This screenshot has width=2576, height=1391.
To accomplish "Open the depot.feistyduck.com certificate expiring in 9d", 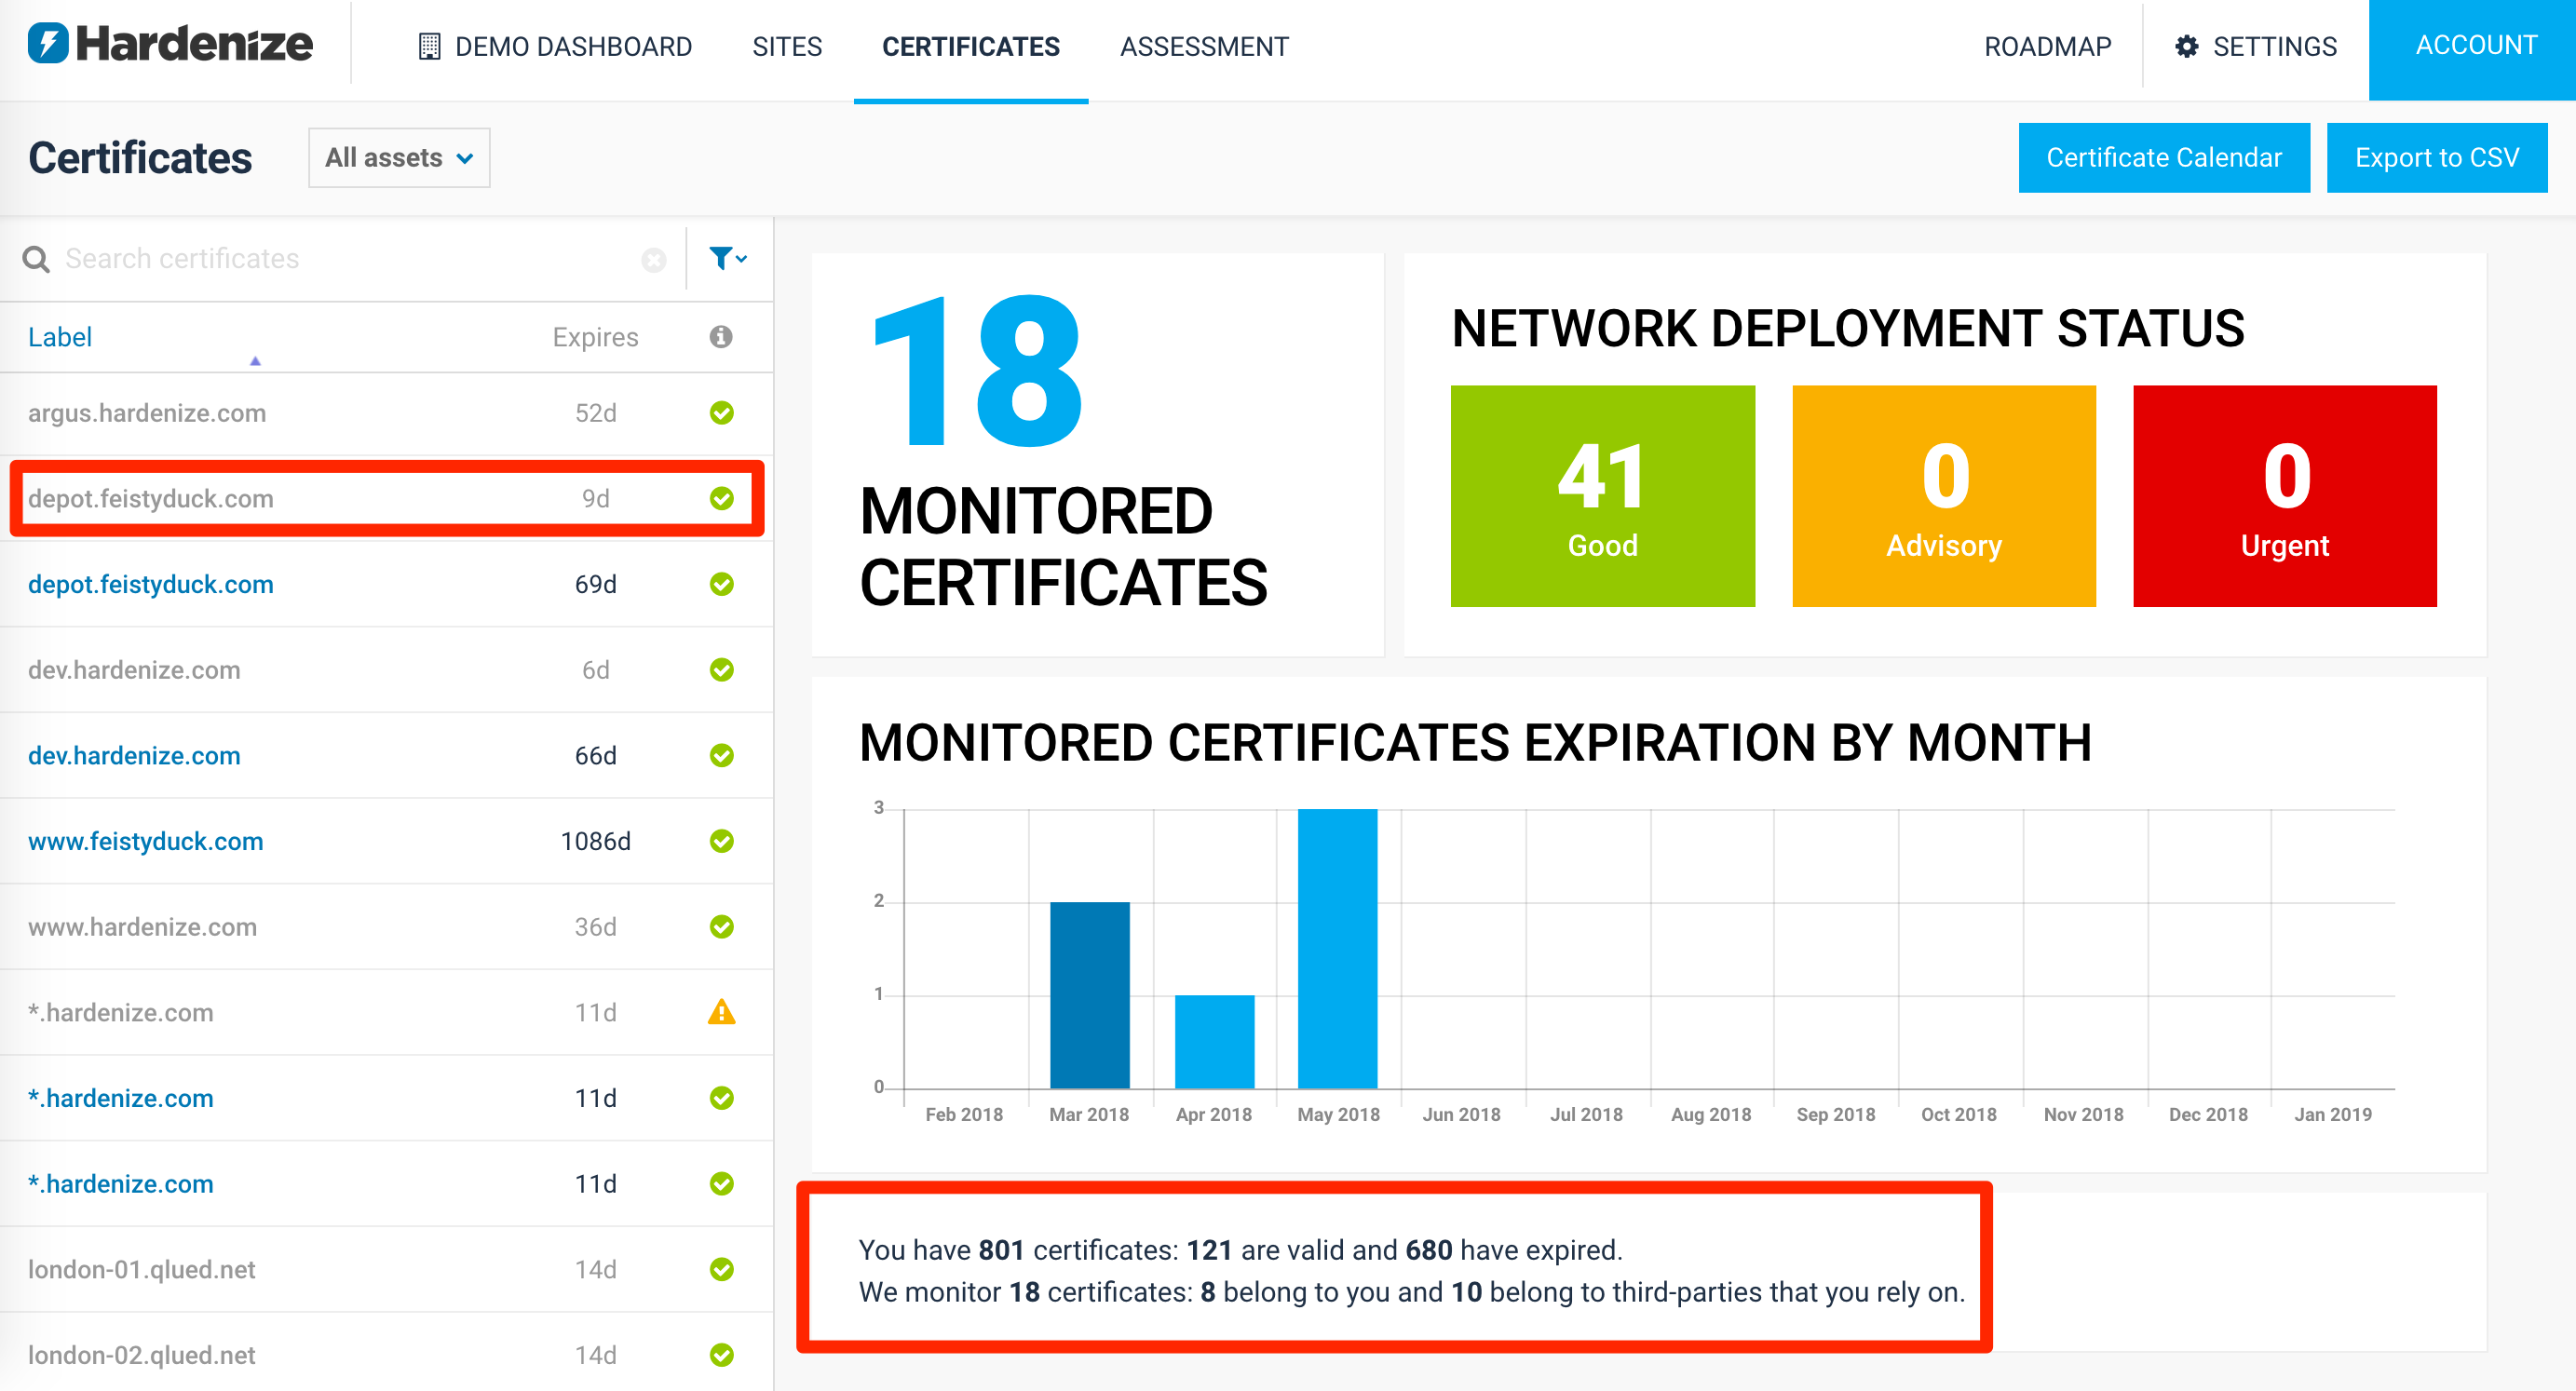I will coord(386,498).
